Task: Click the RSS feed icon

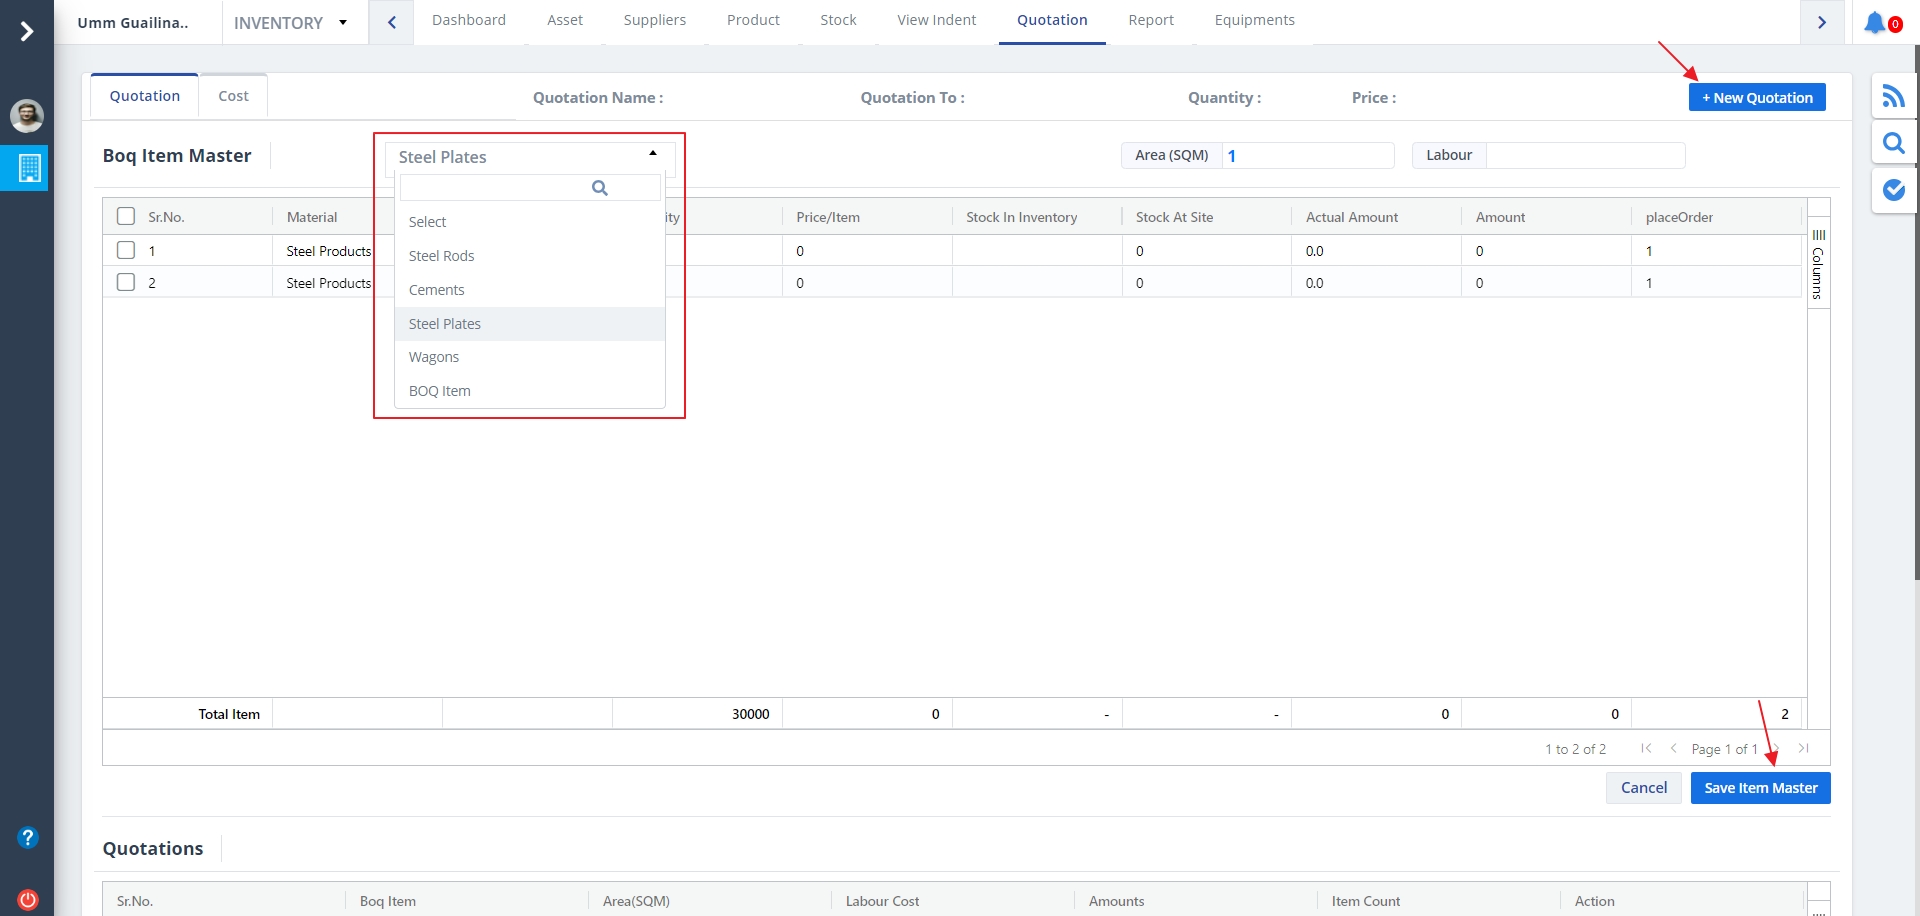Action: (1893, 97)
